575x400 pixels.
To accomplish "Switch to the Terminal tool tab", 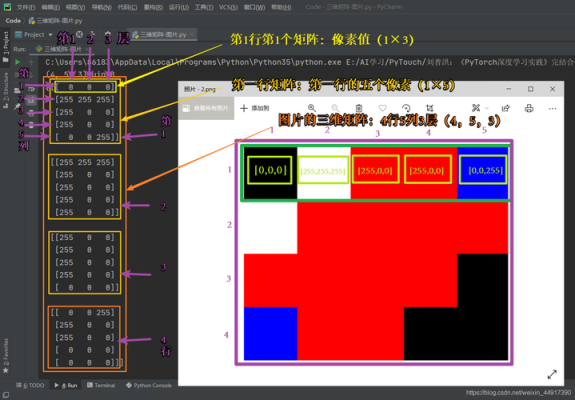I will [101, 385].
